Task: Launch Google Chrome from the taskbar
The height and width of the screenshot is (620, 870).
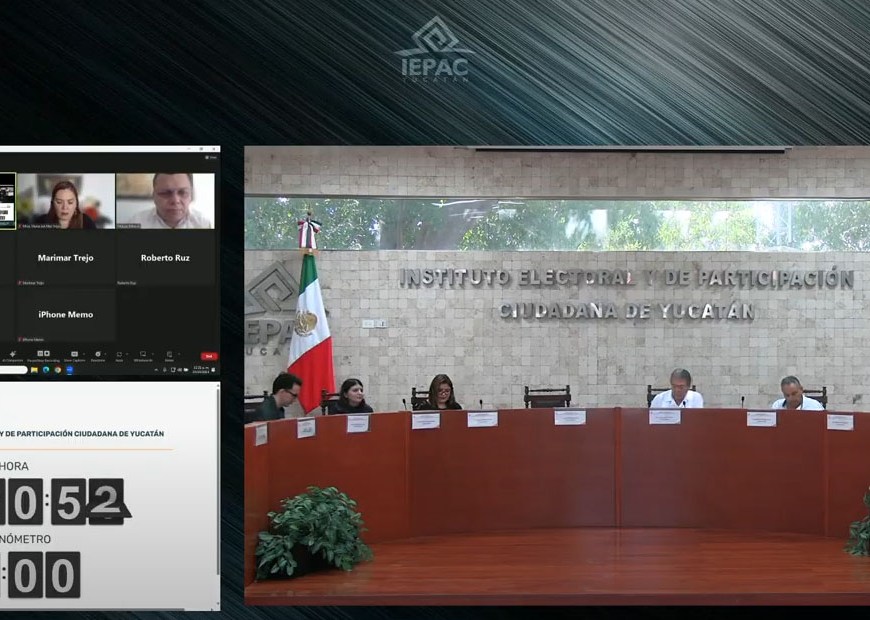Action: click(x=58, y=370)
